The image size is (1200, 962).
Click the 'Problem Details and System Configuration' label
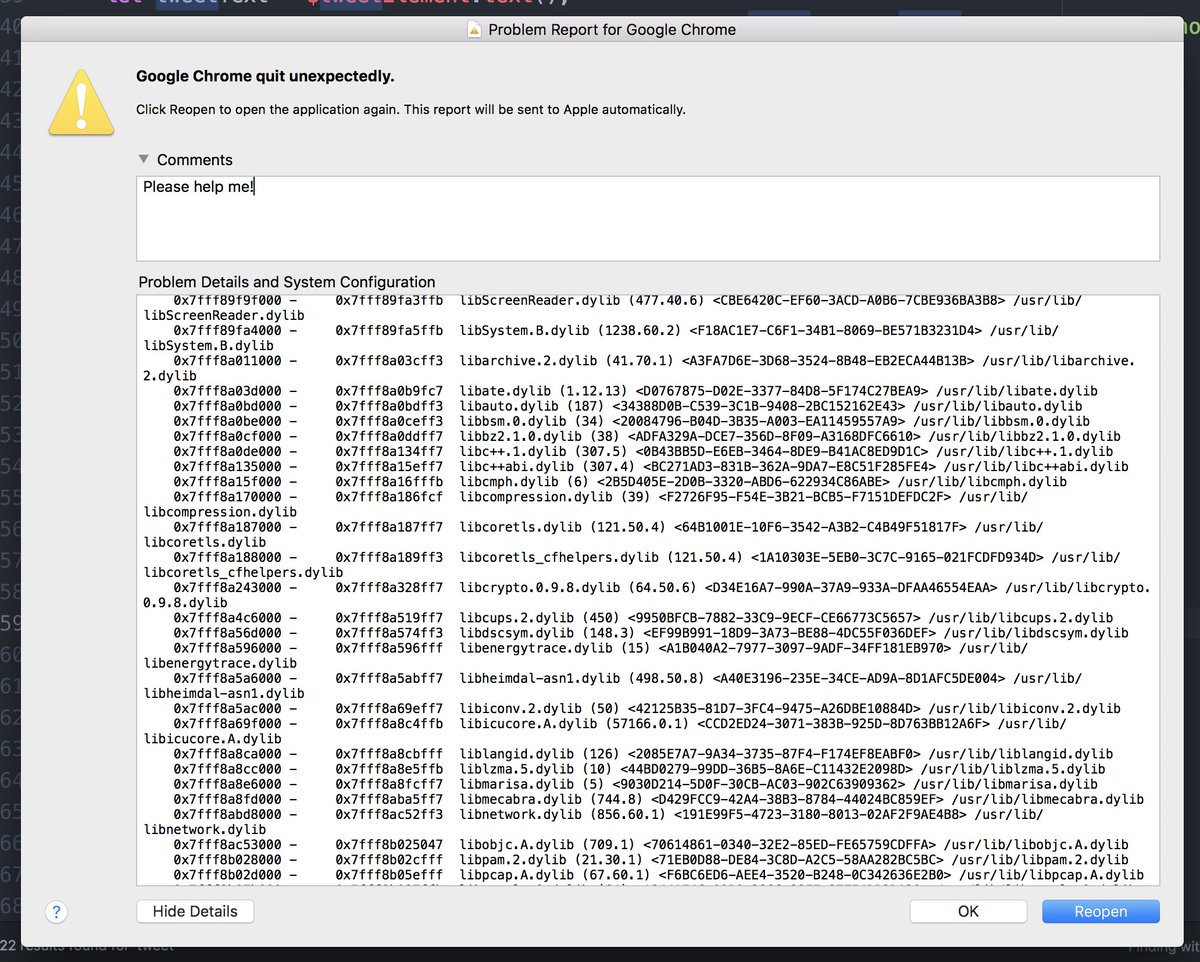287,282
